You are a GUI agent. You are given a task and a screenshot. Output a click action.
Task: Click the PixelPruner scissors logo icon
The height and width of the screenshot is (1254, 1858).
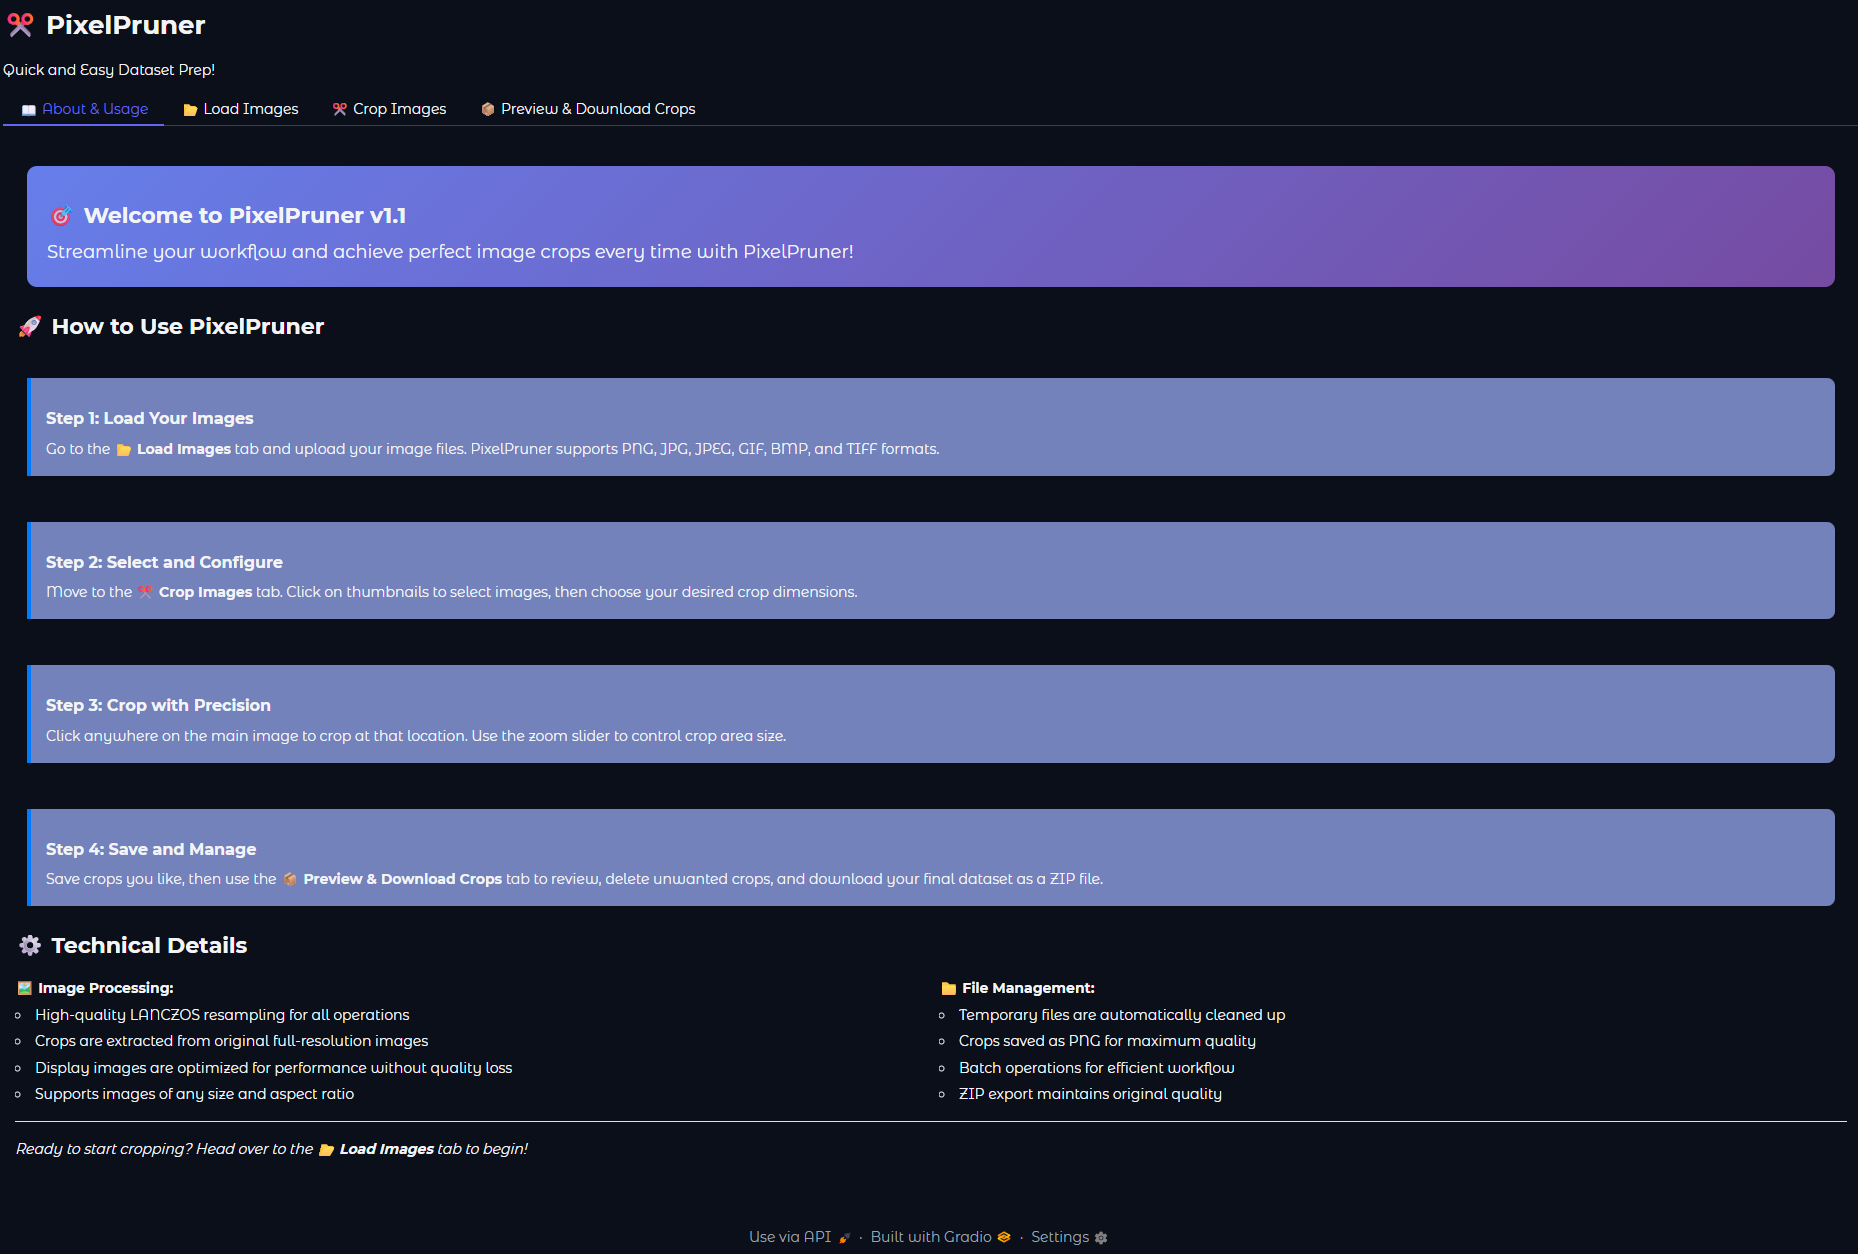click(20, 25)
